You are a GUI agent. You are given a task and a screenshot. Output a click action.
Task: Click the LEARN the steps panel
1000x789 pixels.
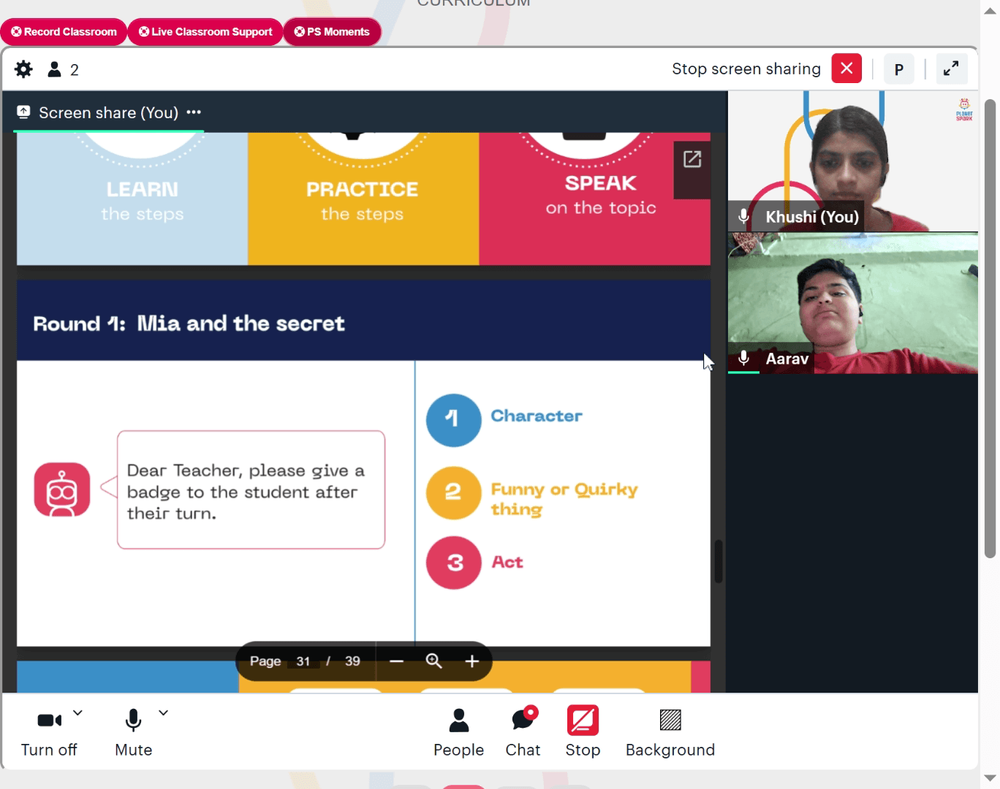[x=132, y=198]
